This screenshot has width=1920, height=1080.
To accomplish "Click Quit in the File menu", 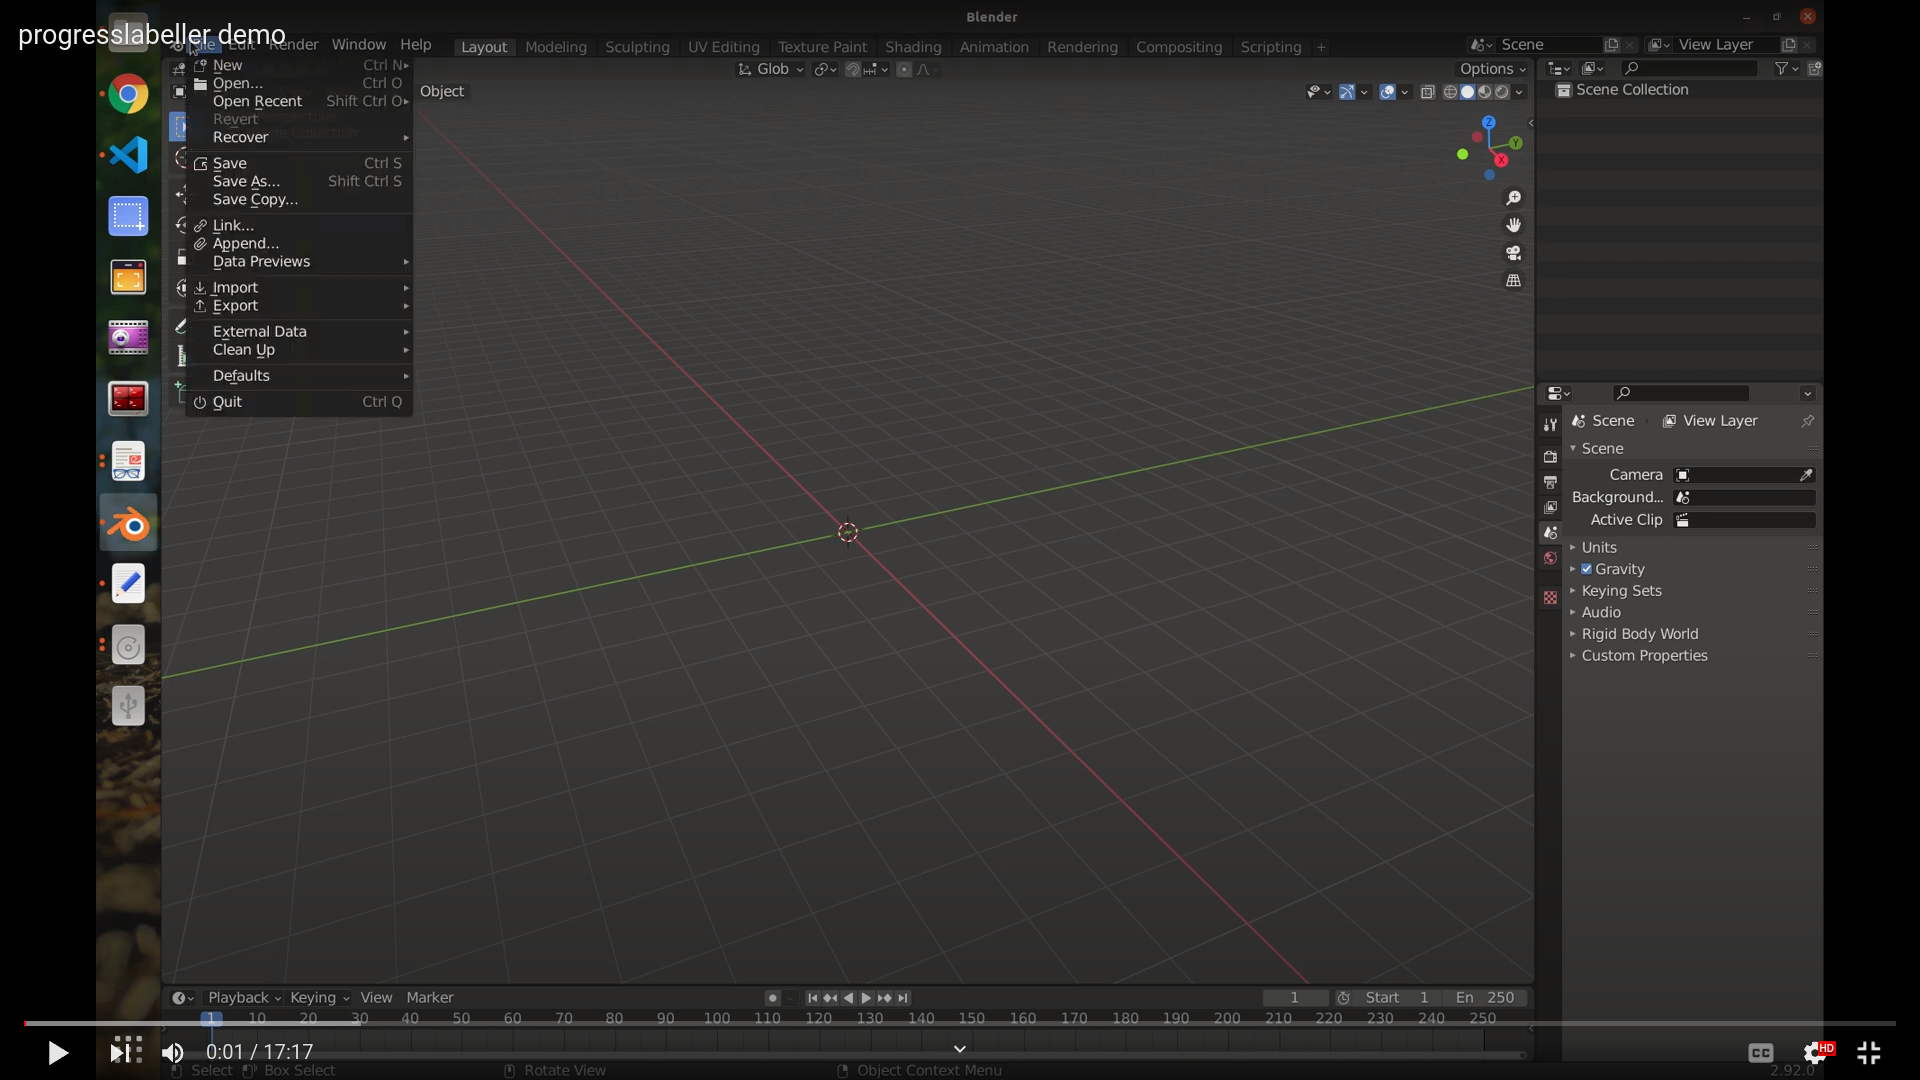I will [227, 402].
